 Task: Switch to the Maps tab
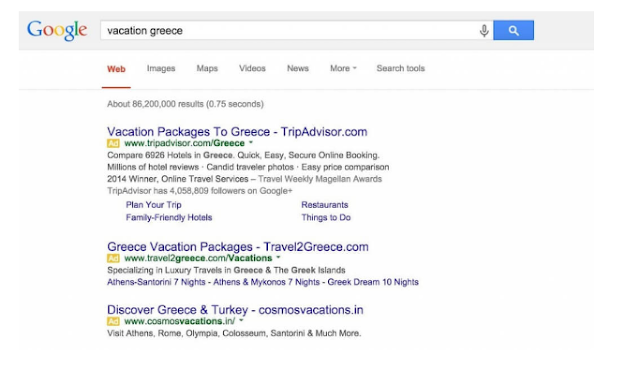click(207, 68)
